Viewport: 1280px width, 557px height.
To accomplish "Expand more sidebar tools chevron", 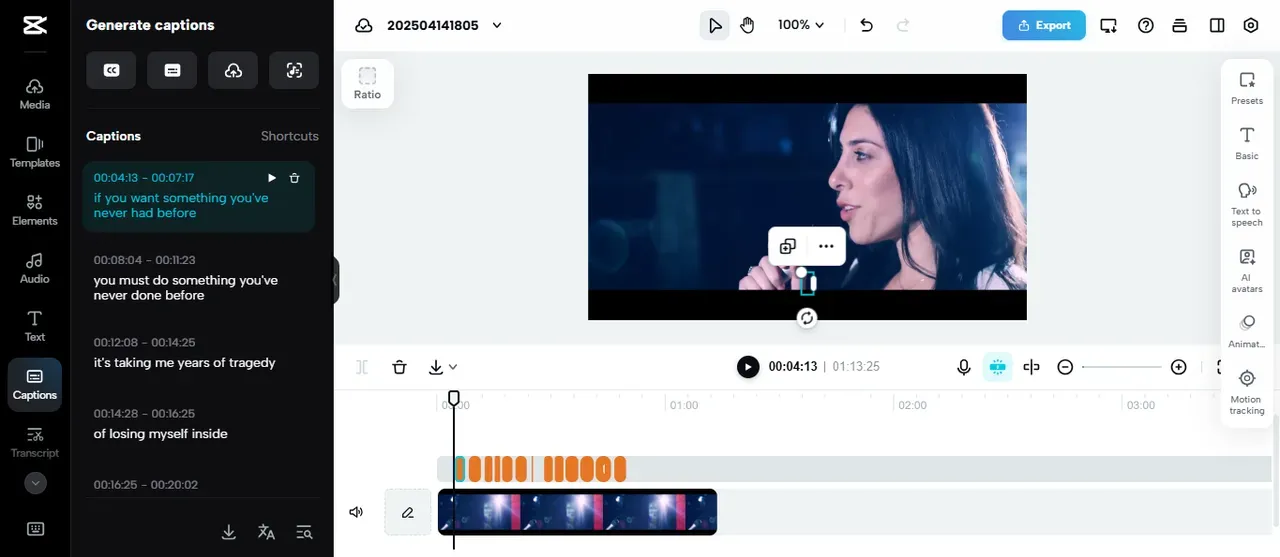I will pyautogui.click(x=35, y=483).
